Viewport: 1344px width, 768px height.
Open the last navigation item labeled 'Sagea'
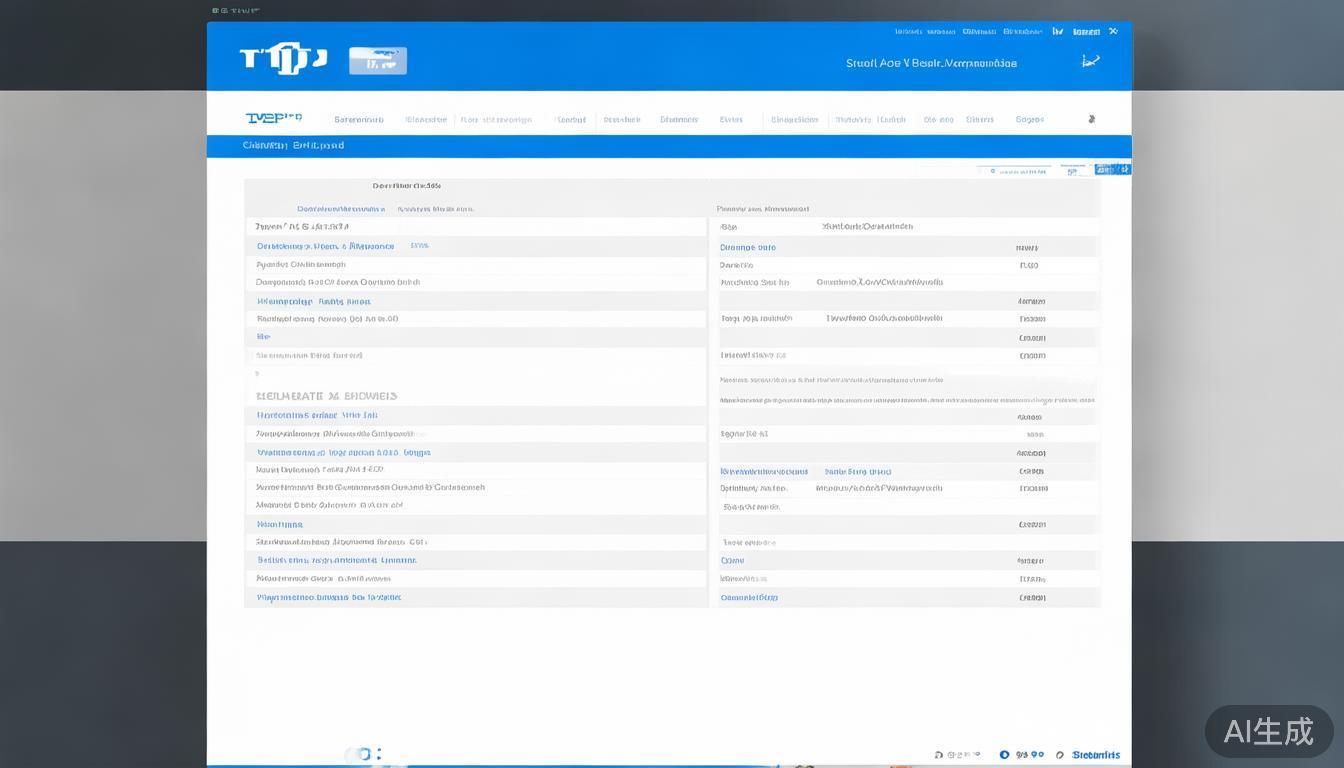[x=1029, y=119]
